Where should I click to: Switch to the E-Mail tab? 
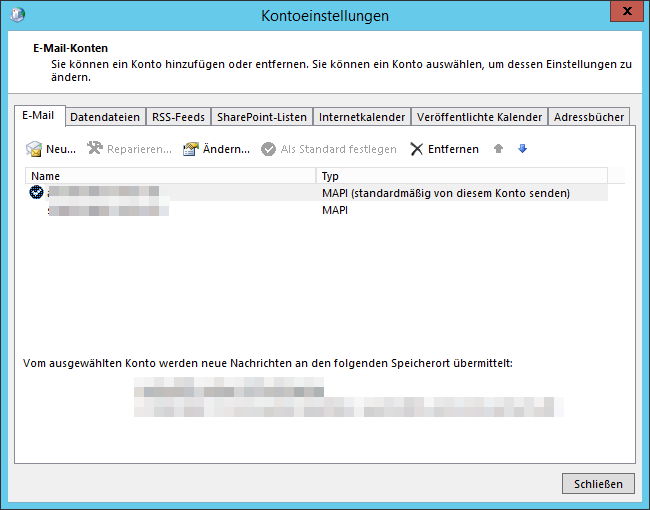[x=42, y=116]
